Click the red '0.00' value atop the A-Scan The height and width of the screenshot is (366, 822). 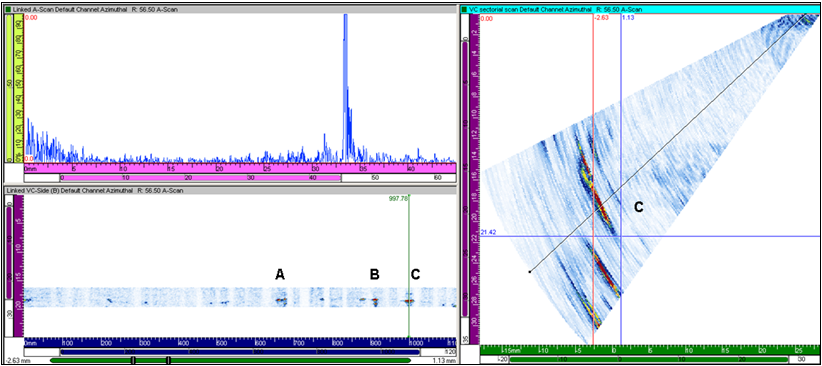31,18
